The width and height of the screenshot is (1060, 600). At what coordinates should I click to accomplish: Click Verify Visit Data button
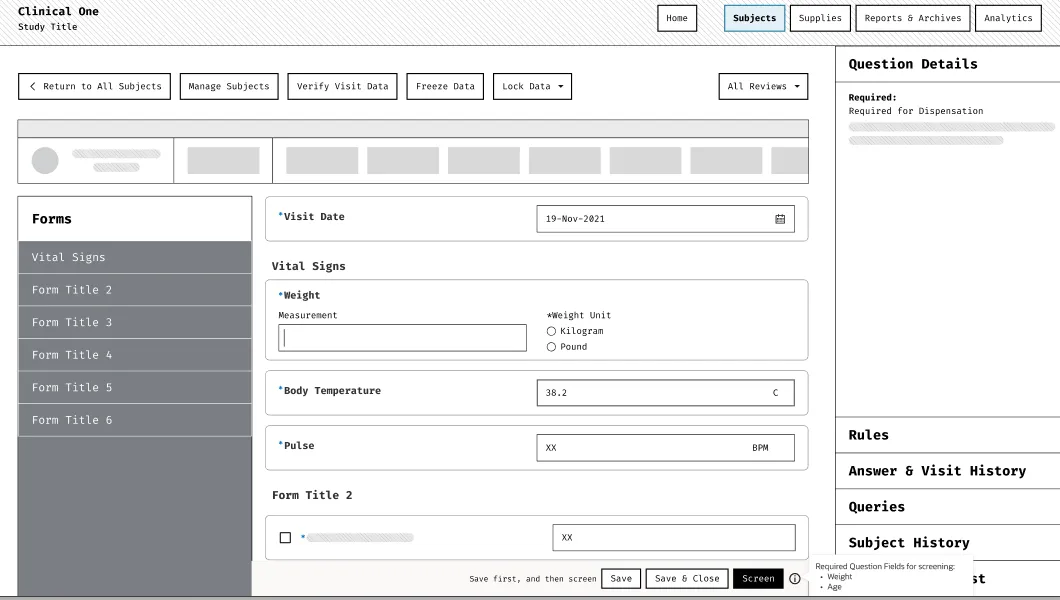[x=342, y=86]
